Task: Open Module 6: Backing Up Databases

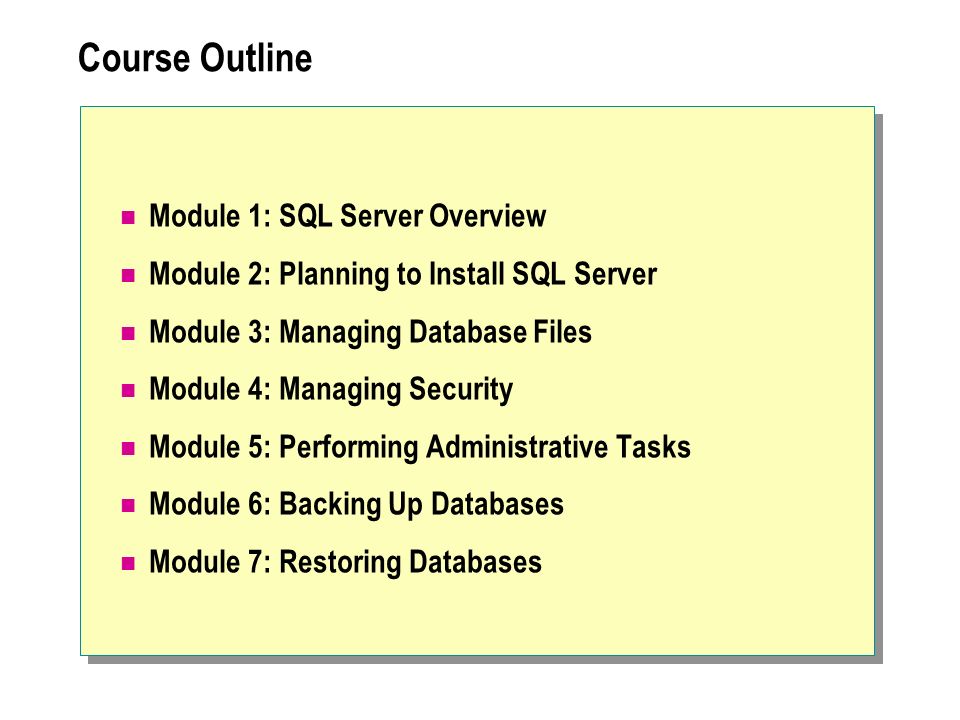Action: click(x=356, y=504)
